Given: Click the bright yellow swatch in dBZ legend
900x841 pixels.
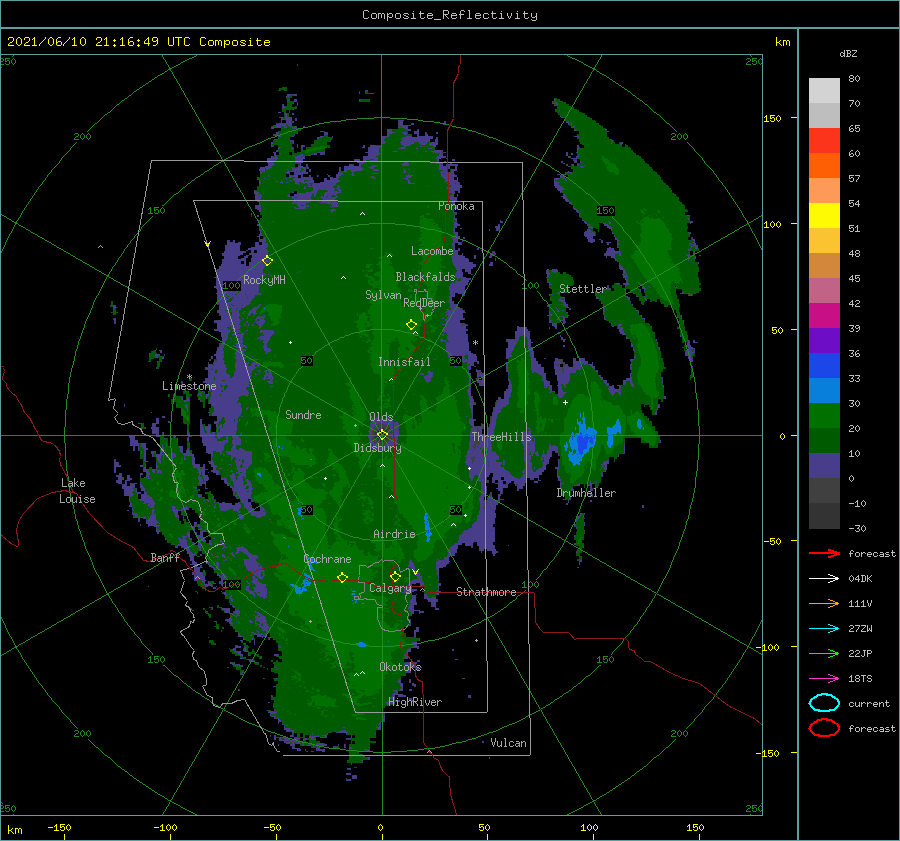Looking at the screenshot, I should pyautogui.click(x=824, y=215).
